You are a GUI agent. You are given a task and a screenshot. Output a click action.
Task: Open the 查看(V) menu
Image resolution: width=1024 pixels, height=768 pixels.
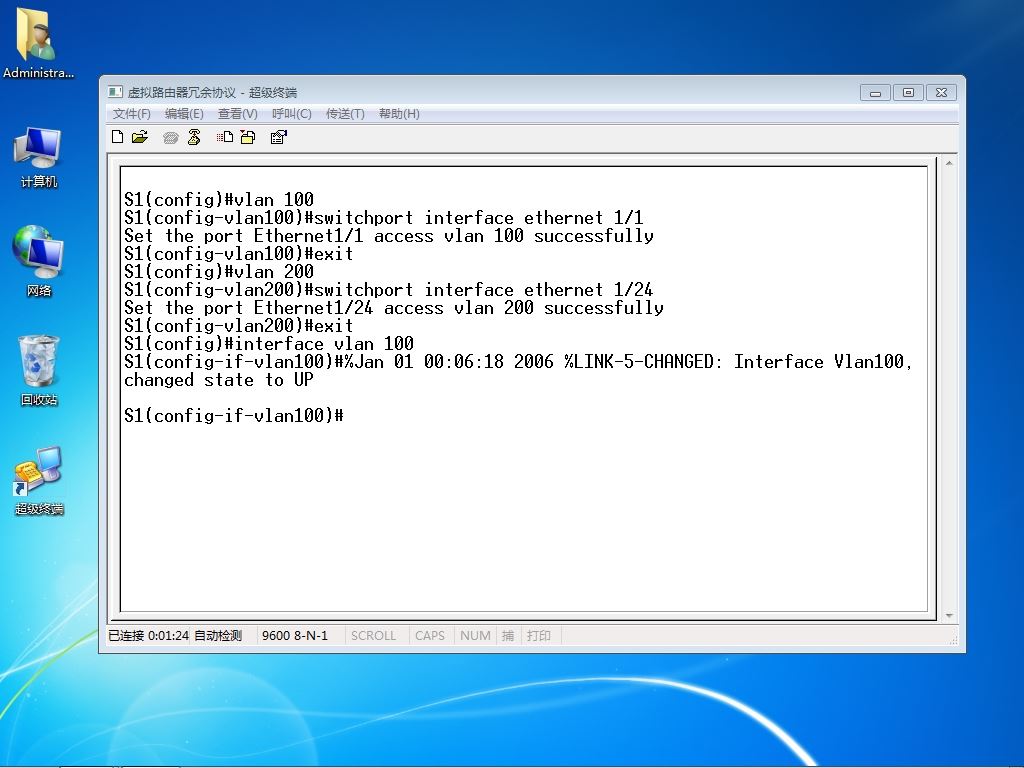(238, 114)
